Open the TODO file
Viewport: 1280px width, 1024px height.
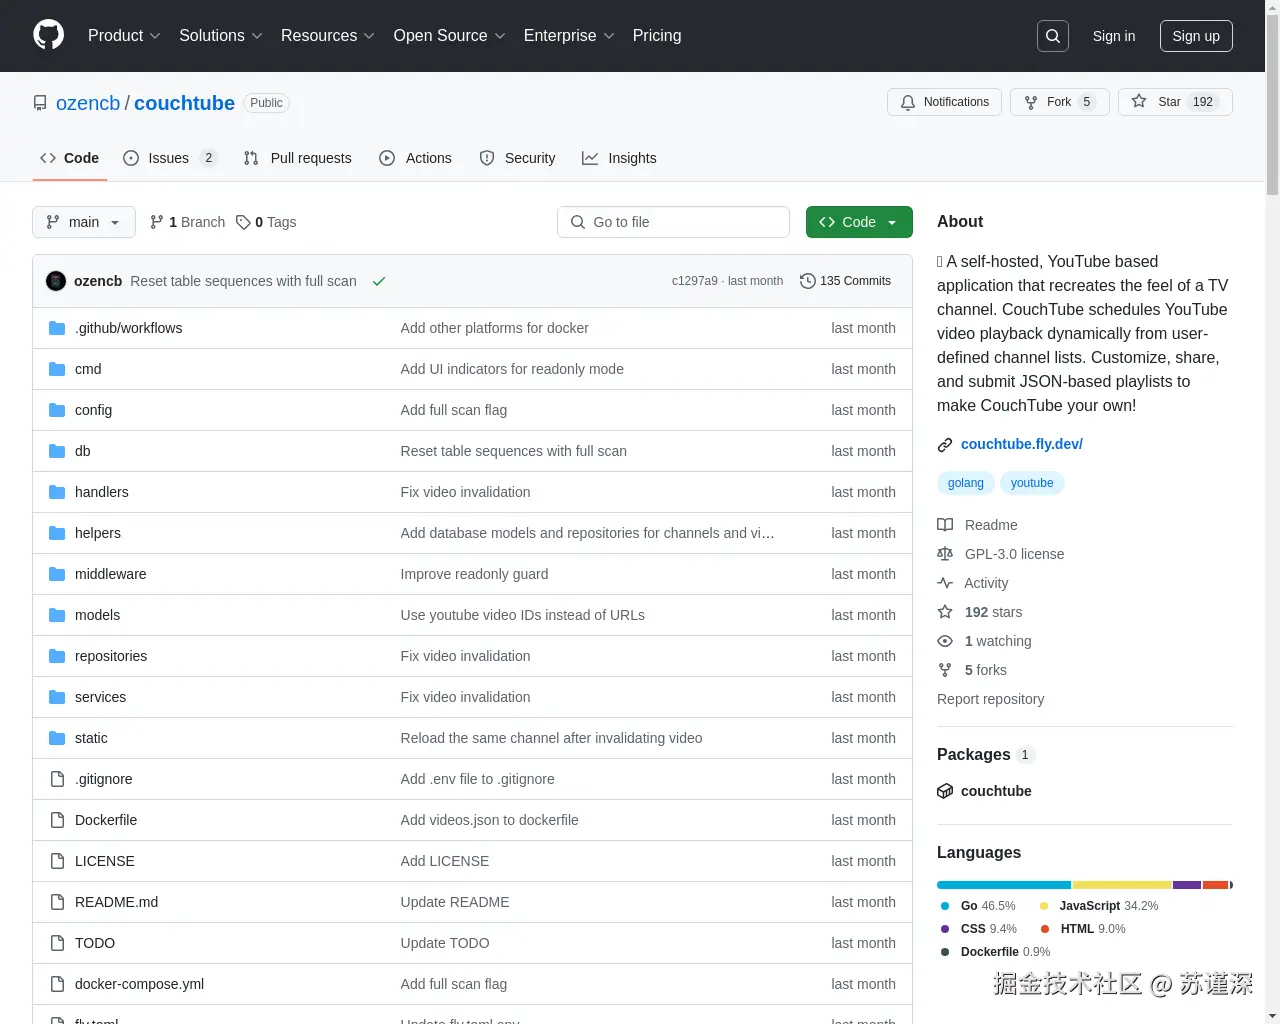tap(95, 943)
